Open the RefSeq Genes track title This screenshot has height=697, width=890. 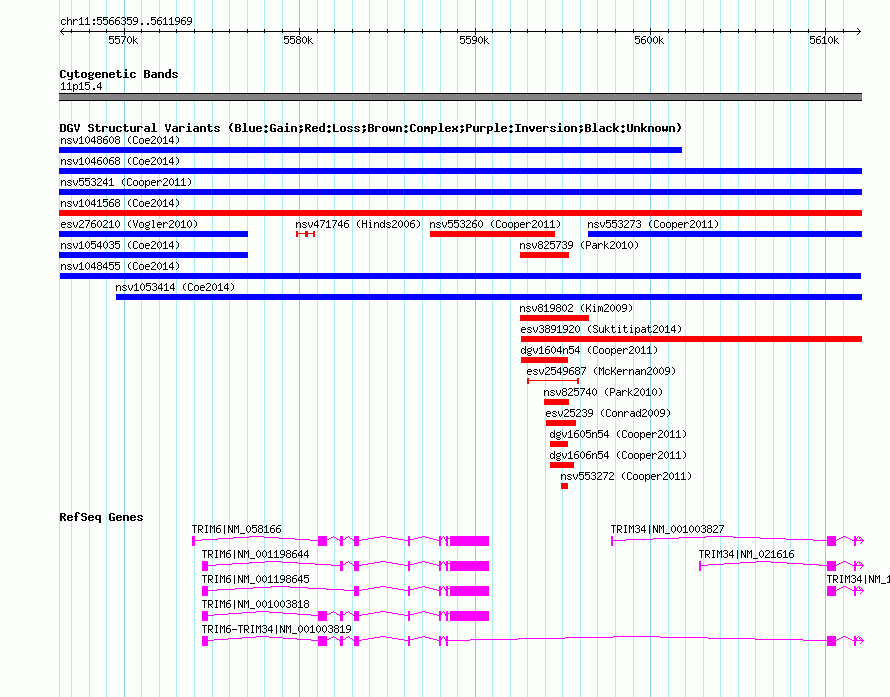click(x=101, y=517)
